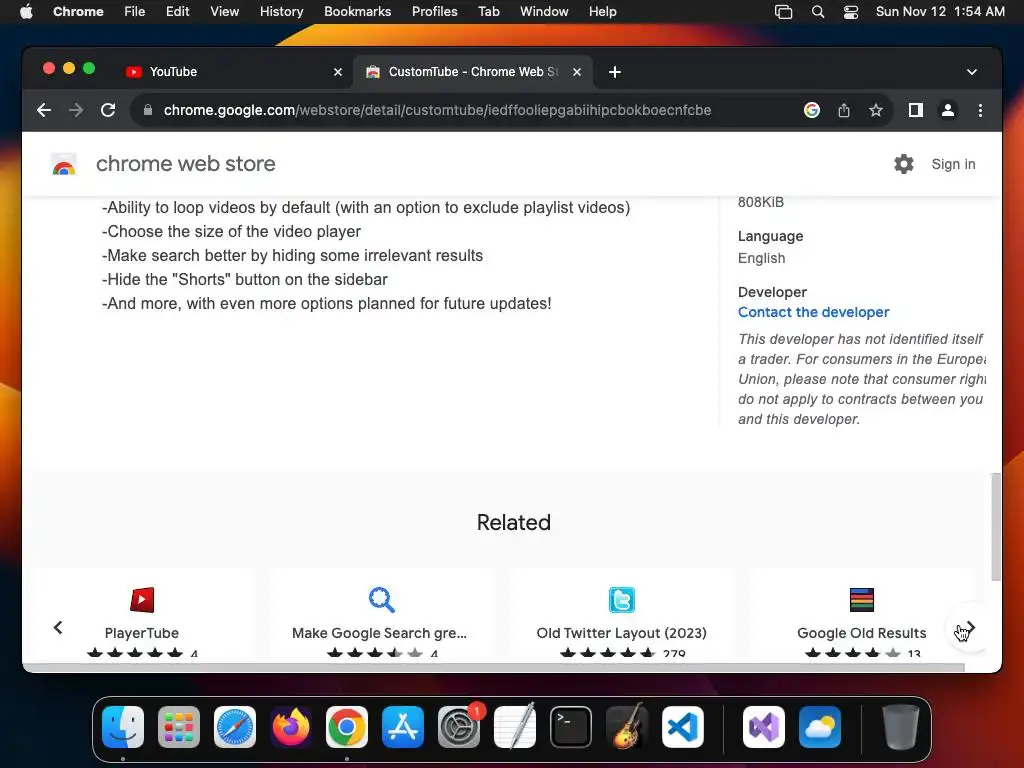The width and height of the screenshot is (1024, 768).
Task: Launch Firefox from the Dock
Action: coord(291,727)
